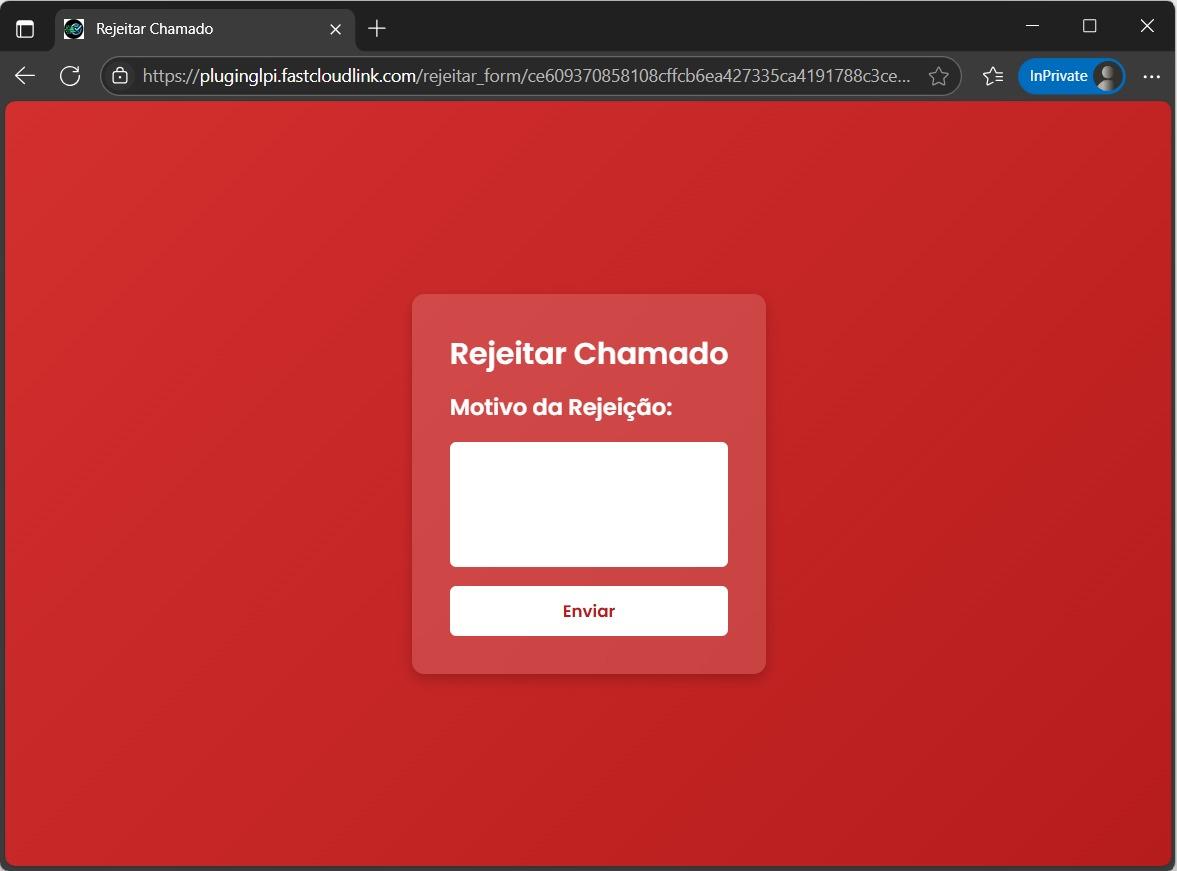Click the padlock security icon in address bar
Screen dimensions: 1177x871
[x=119, y=76]
